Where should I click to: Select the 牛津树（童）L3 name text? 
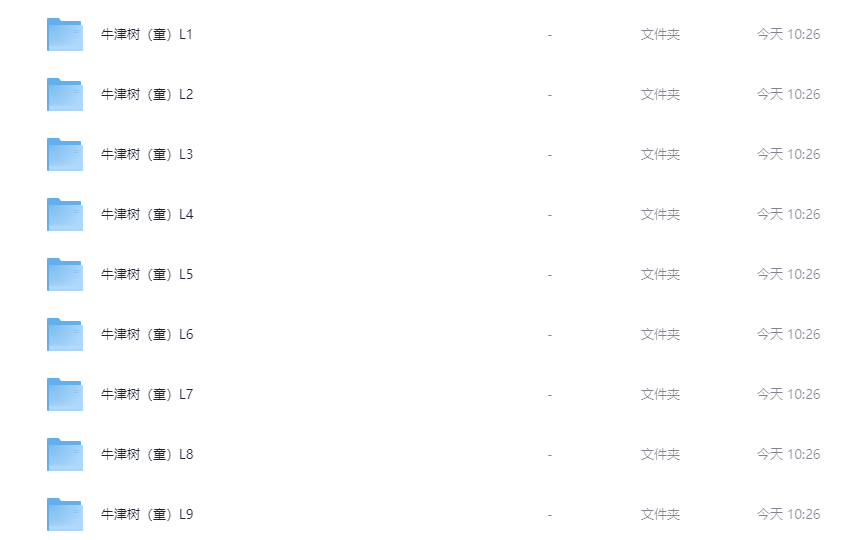pyautogui.click(x=147, y=155)
